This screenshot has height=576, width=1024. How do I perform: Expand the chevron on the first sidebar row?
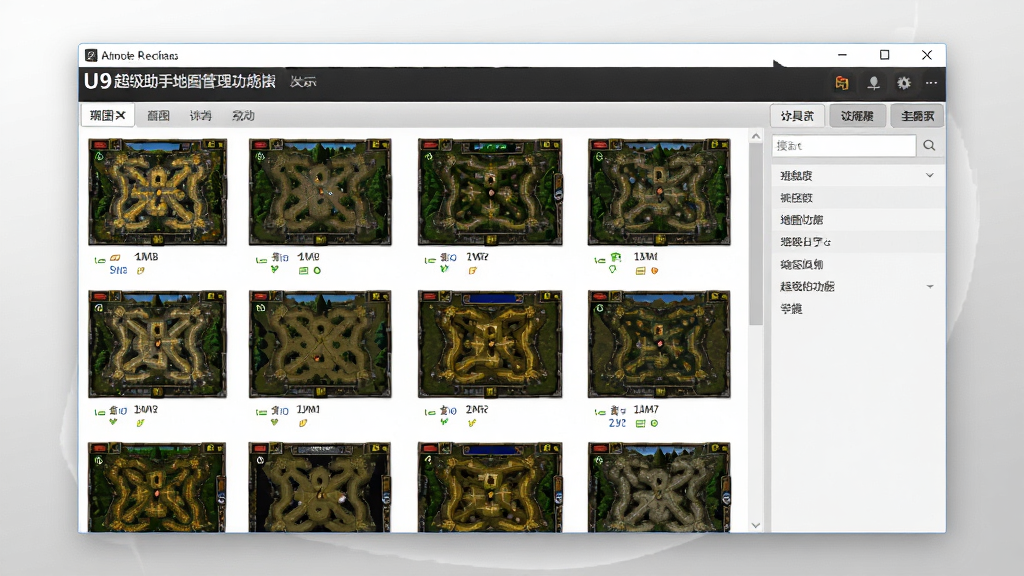tap(929, 176)
